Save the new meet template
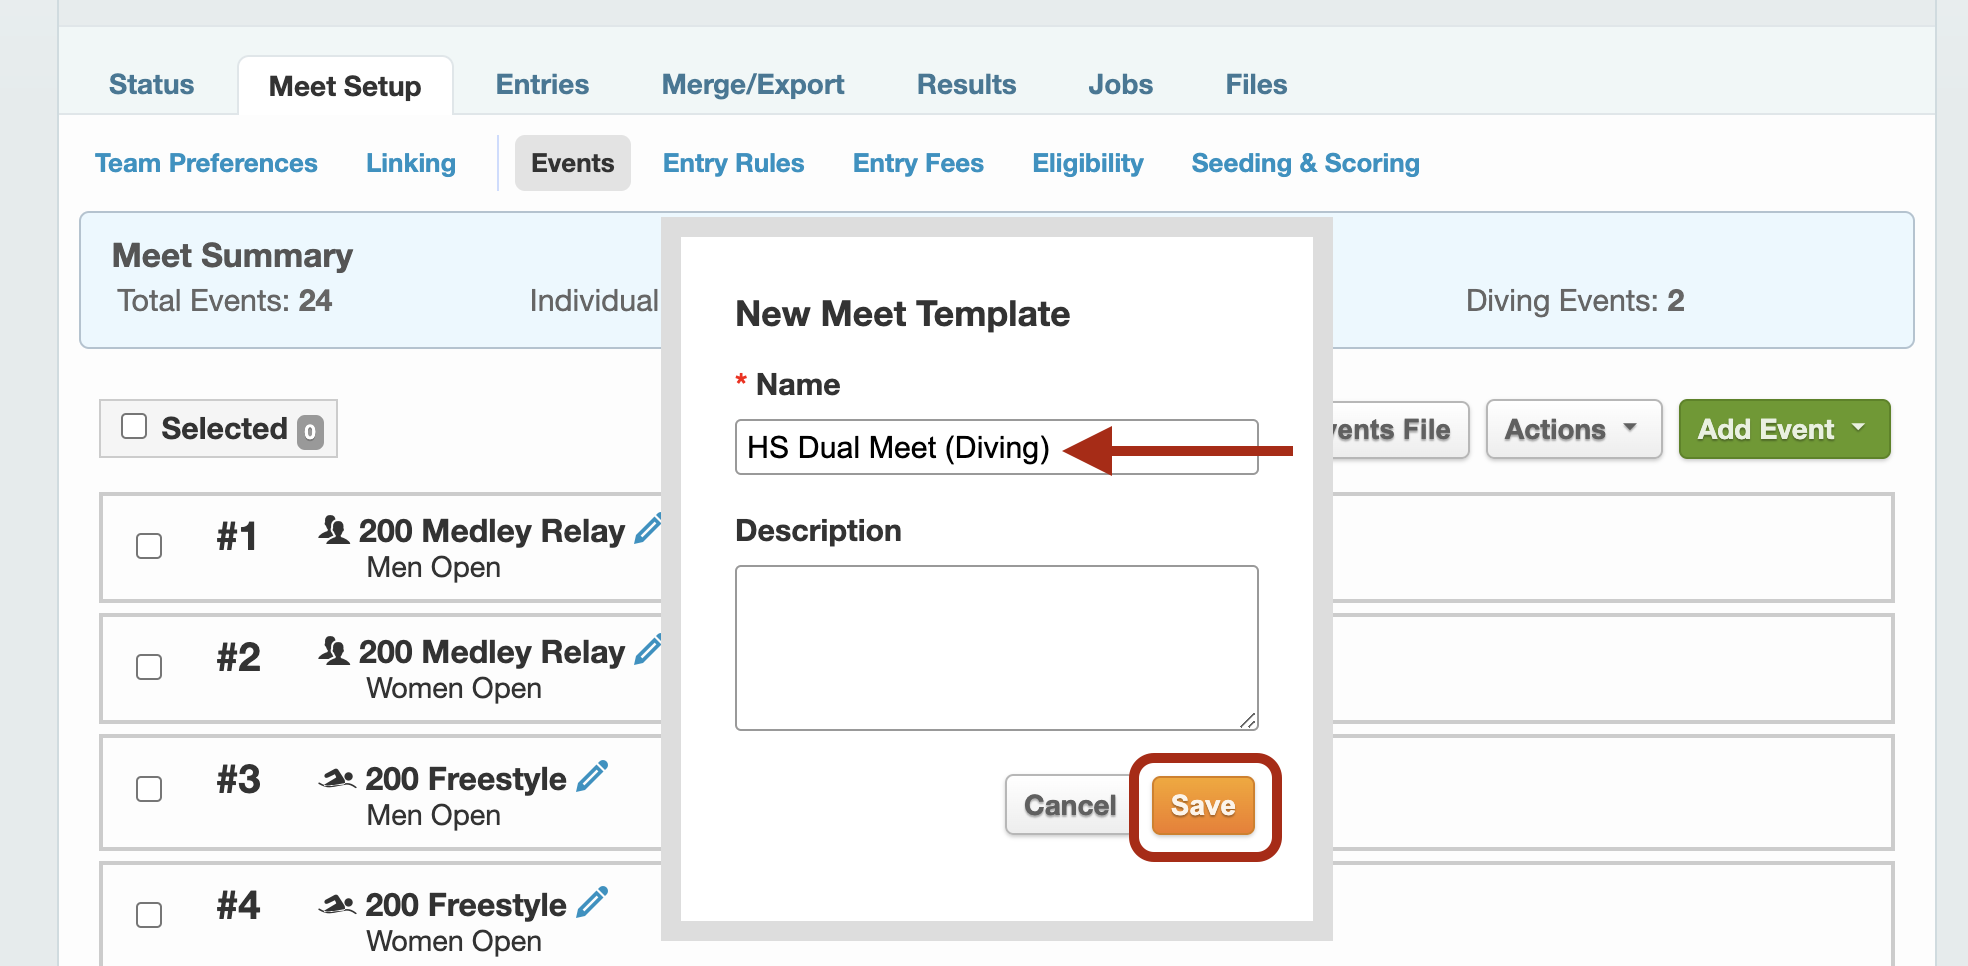Image resolution: width=1968 pixels, height=966 pixels. 1202,805
